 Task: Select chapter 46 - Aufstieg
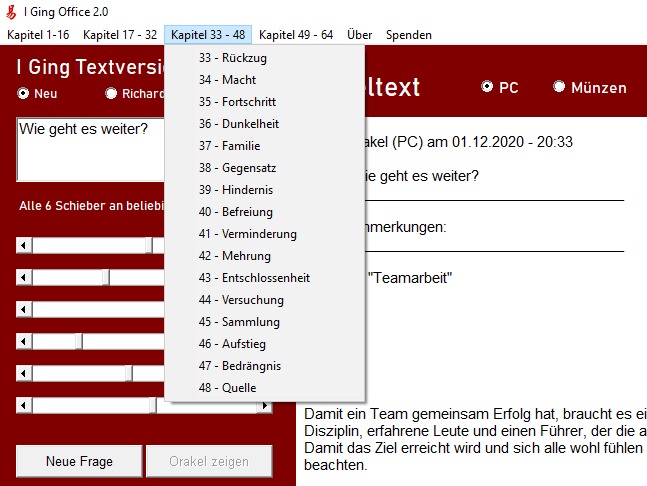pyautogui.click(x=264, y=344)
